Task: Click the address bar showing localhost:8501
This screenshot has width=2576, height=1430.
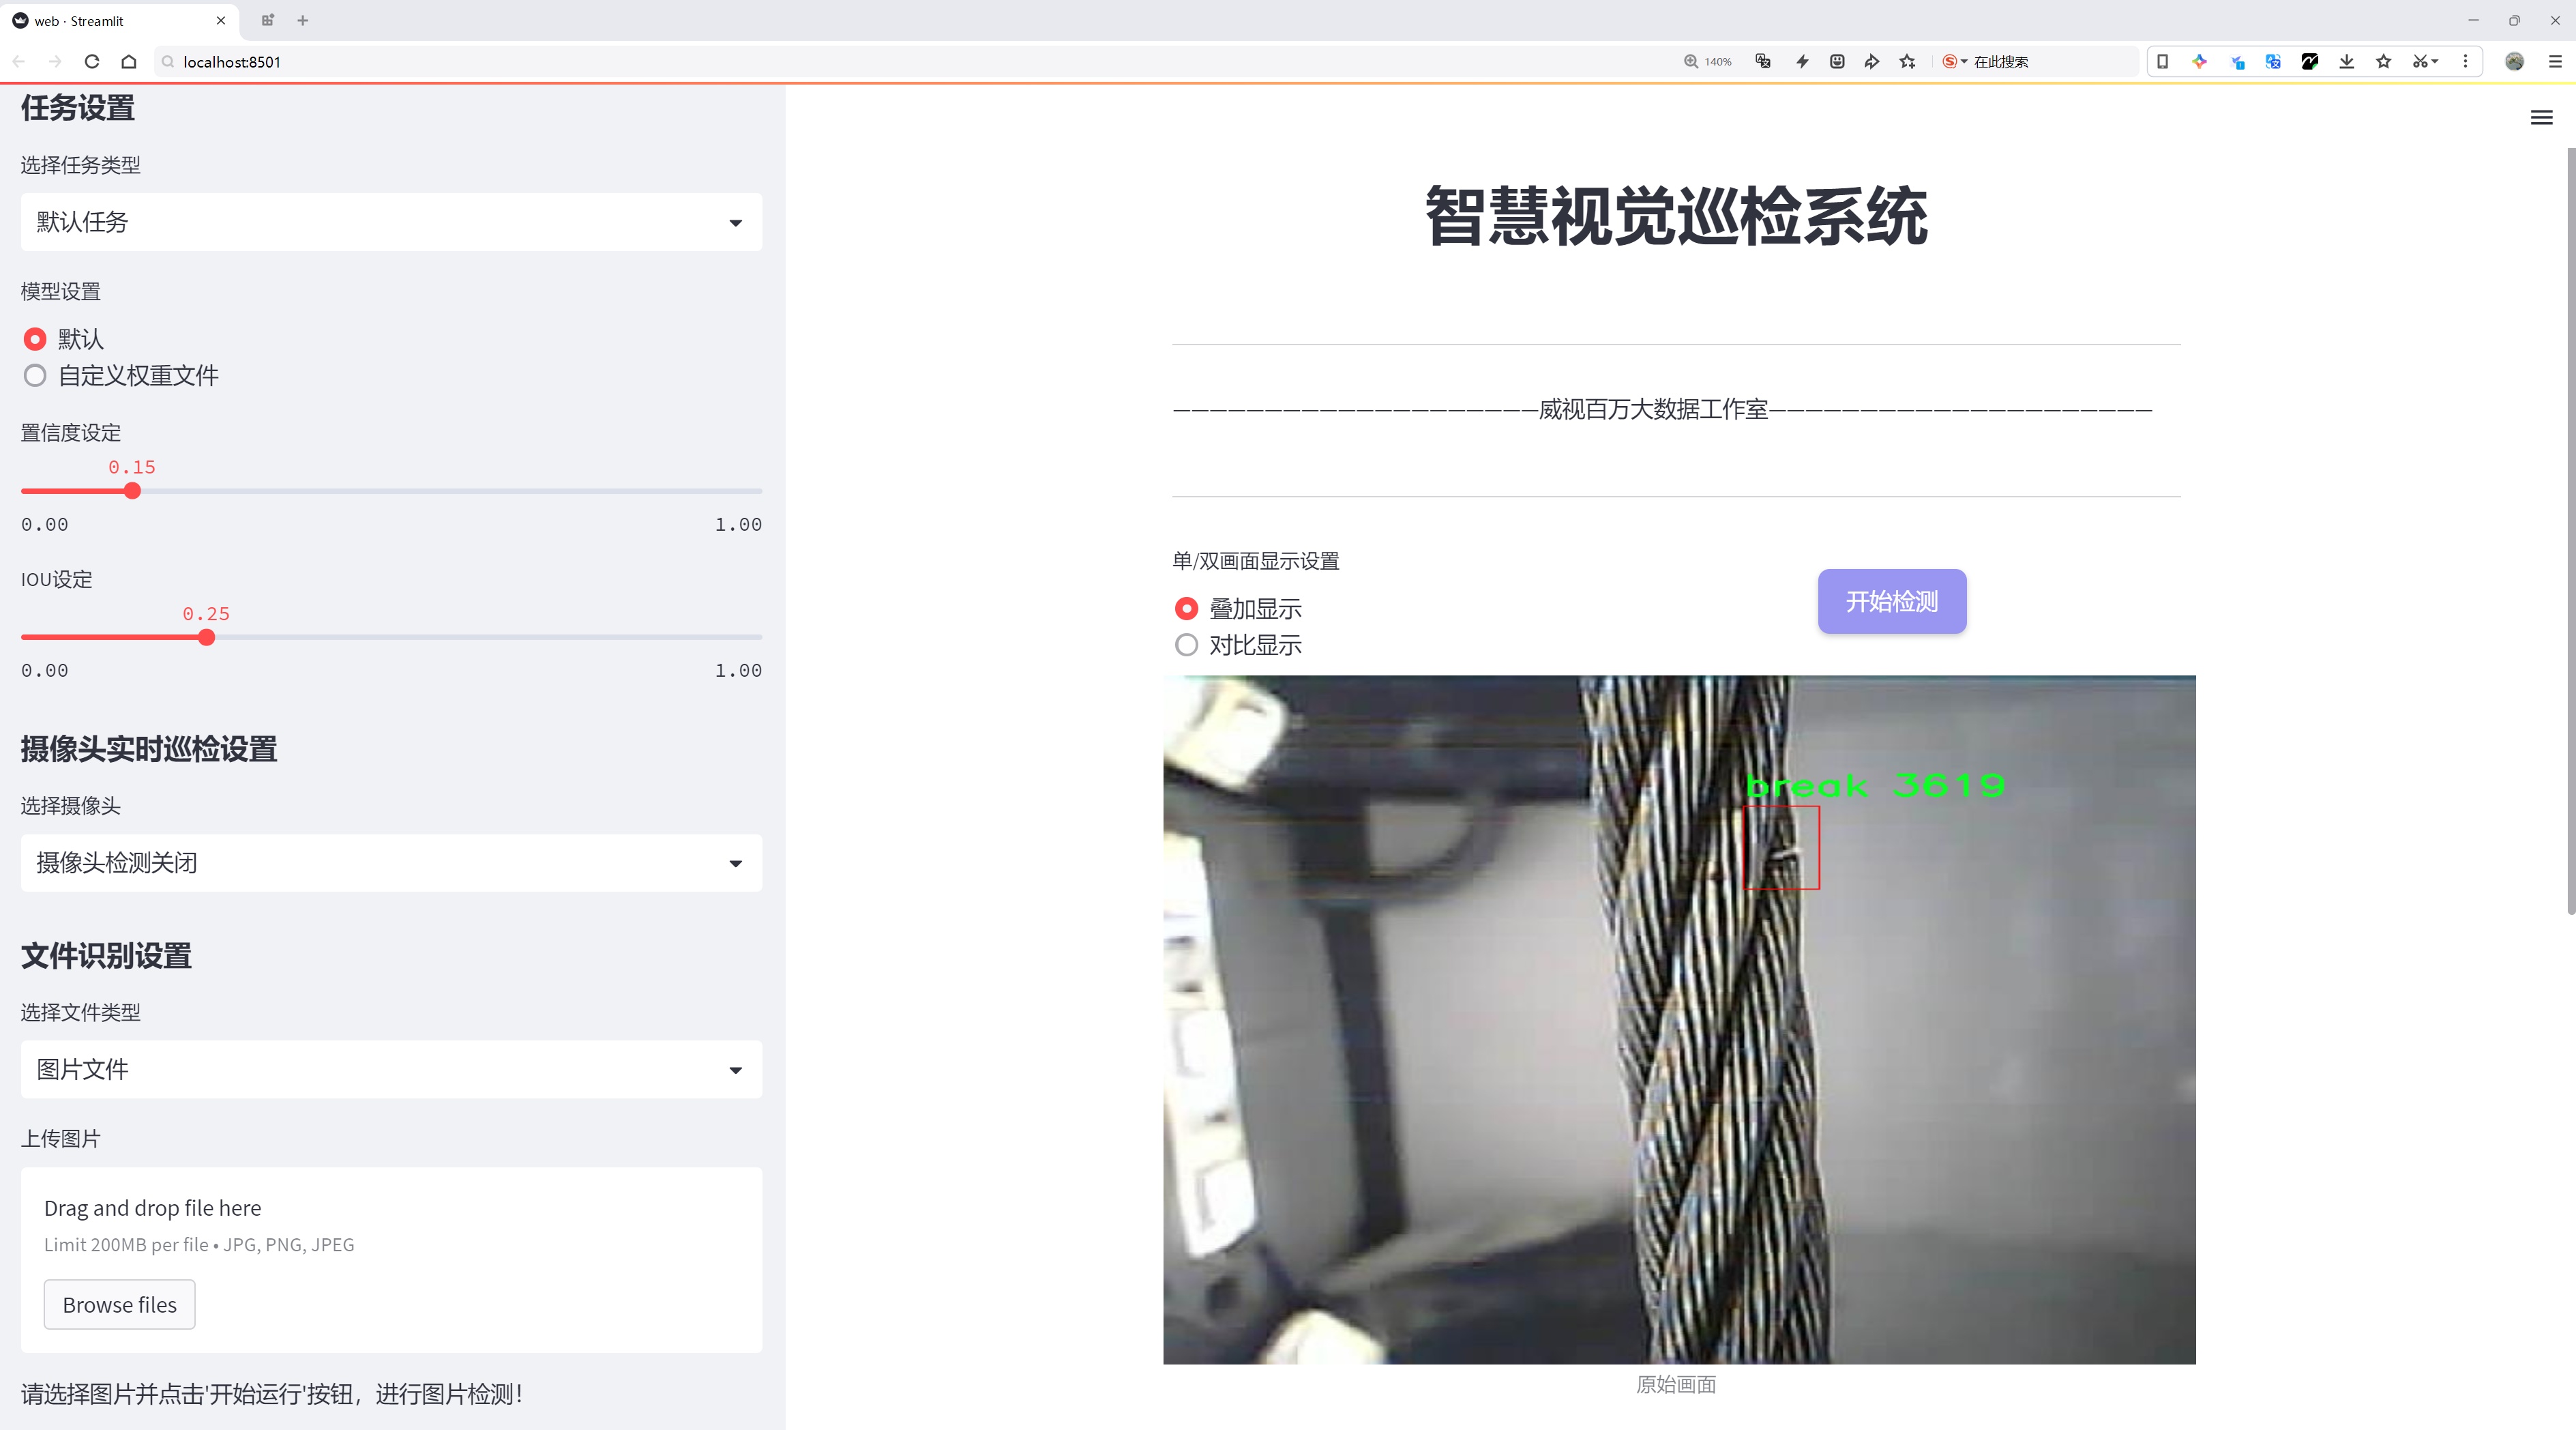Action: (x=900, y=62)
